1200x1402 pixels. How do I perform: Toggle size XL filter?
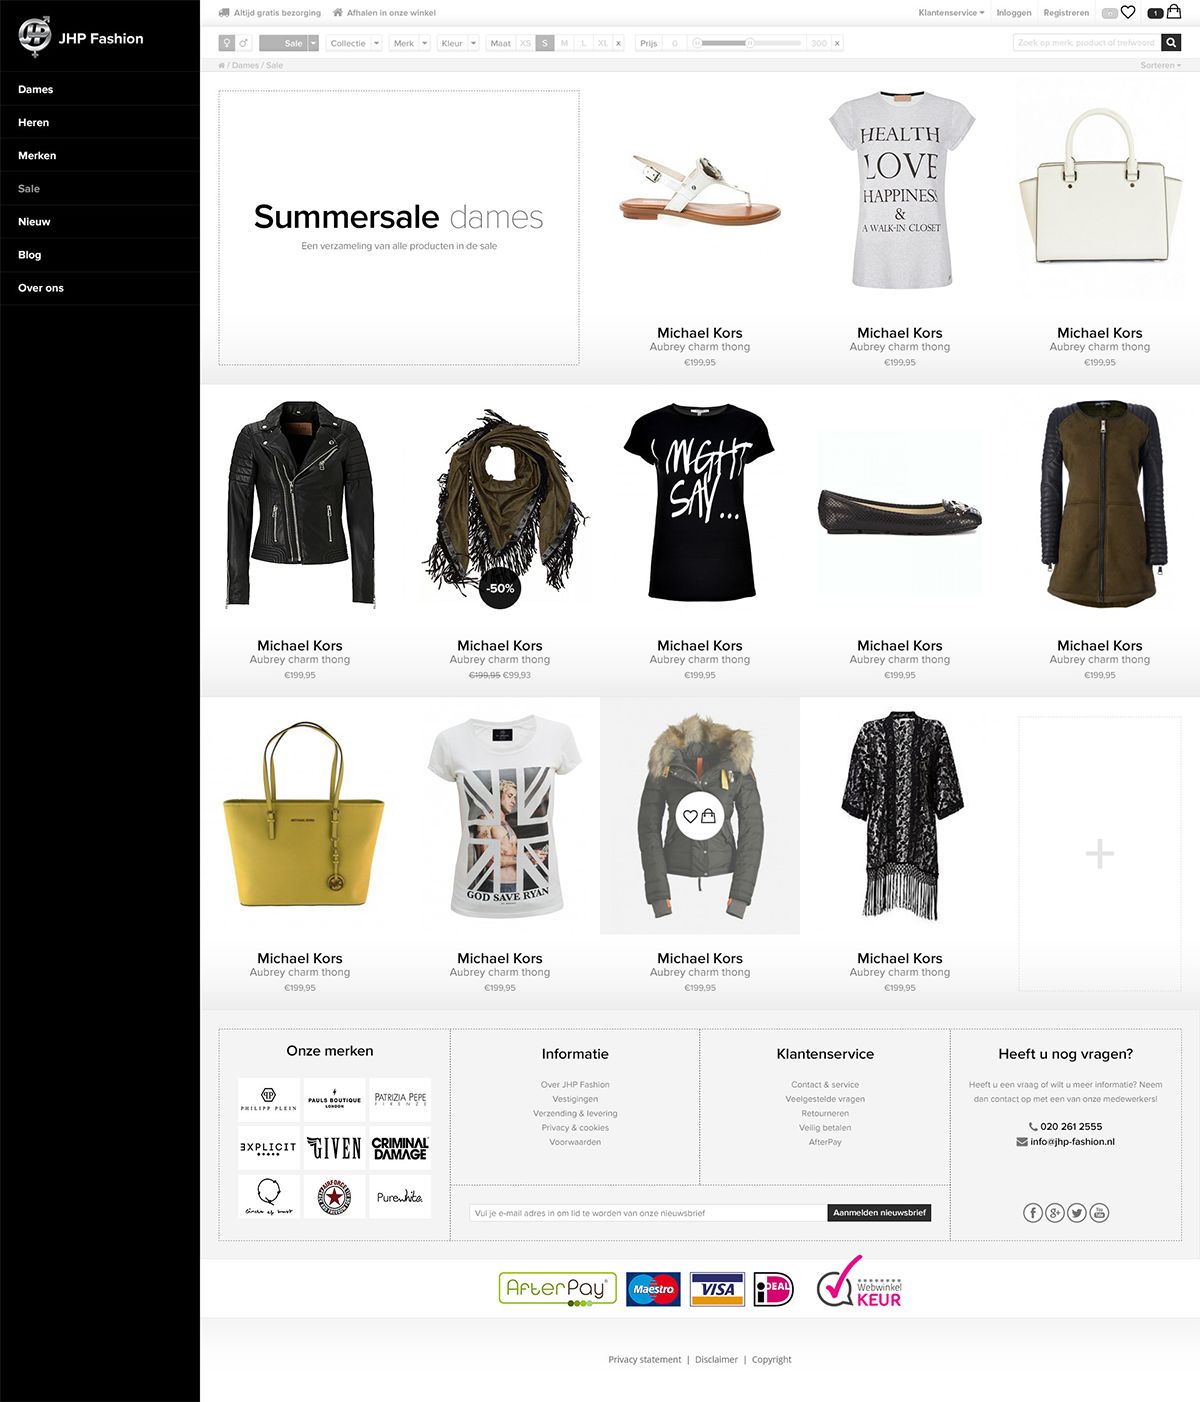(602, 43)
